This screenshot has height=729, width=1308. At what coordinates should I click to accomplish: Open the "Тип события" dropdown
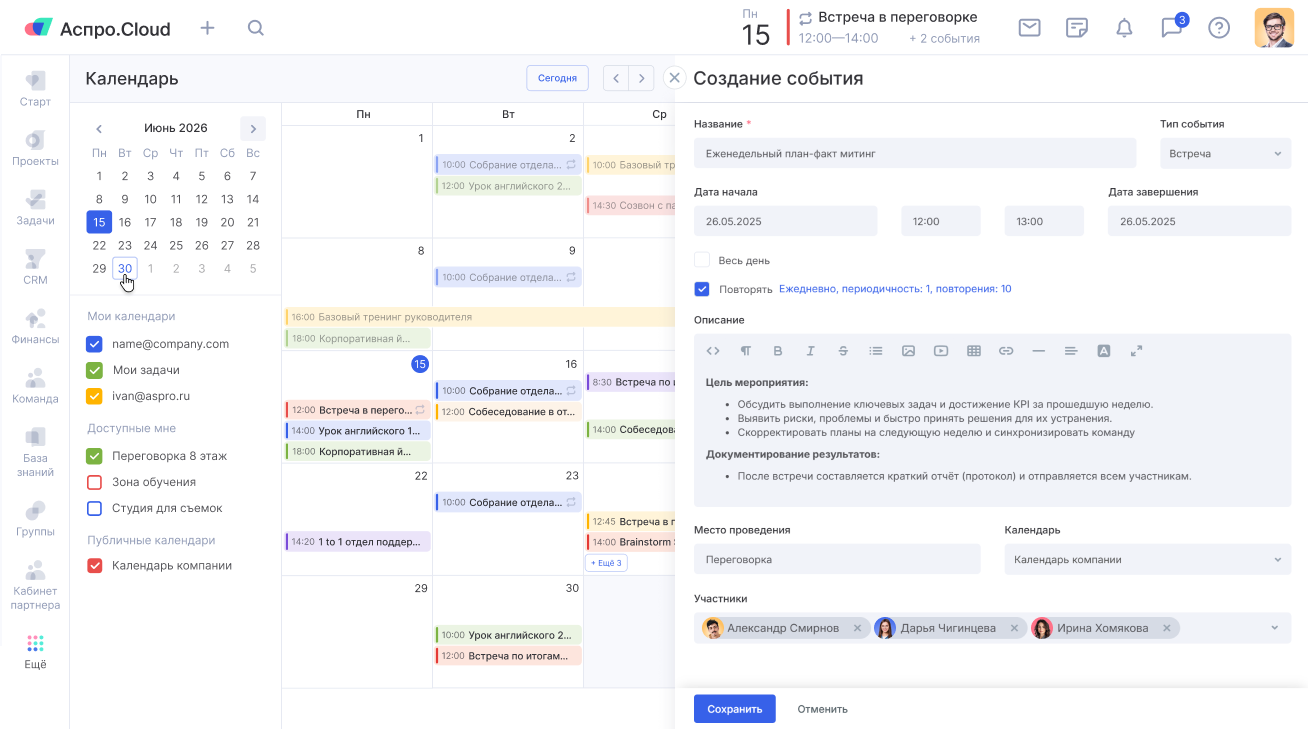pyautogui.click(x=1225, y=154)
